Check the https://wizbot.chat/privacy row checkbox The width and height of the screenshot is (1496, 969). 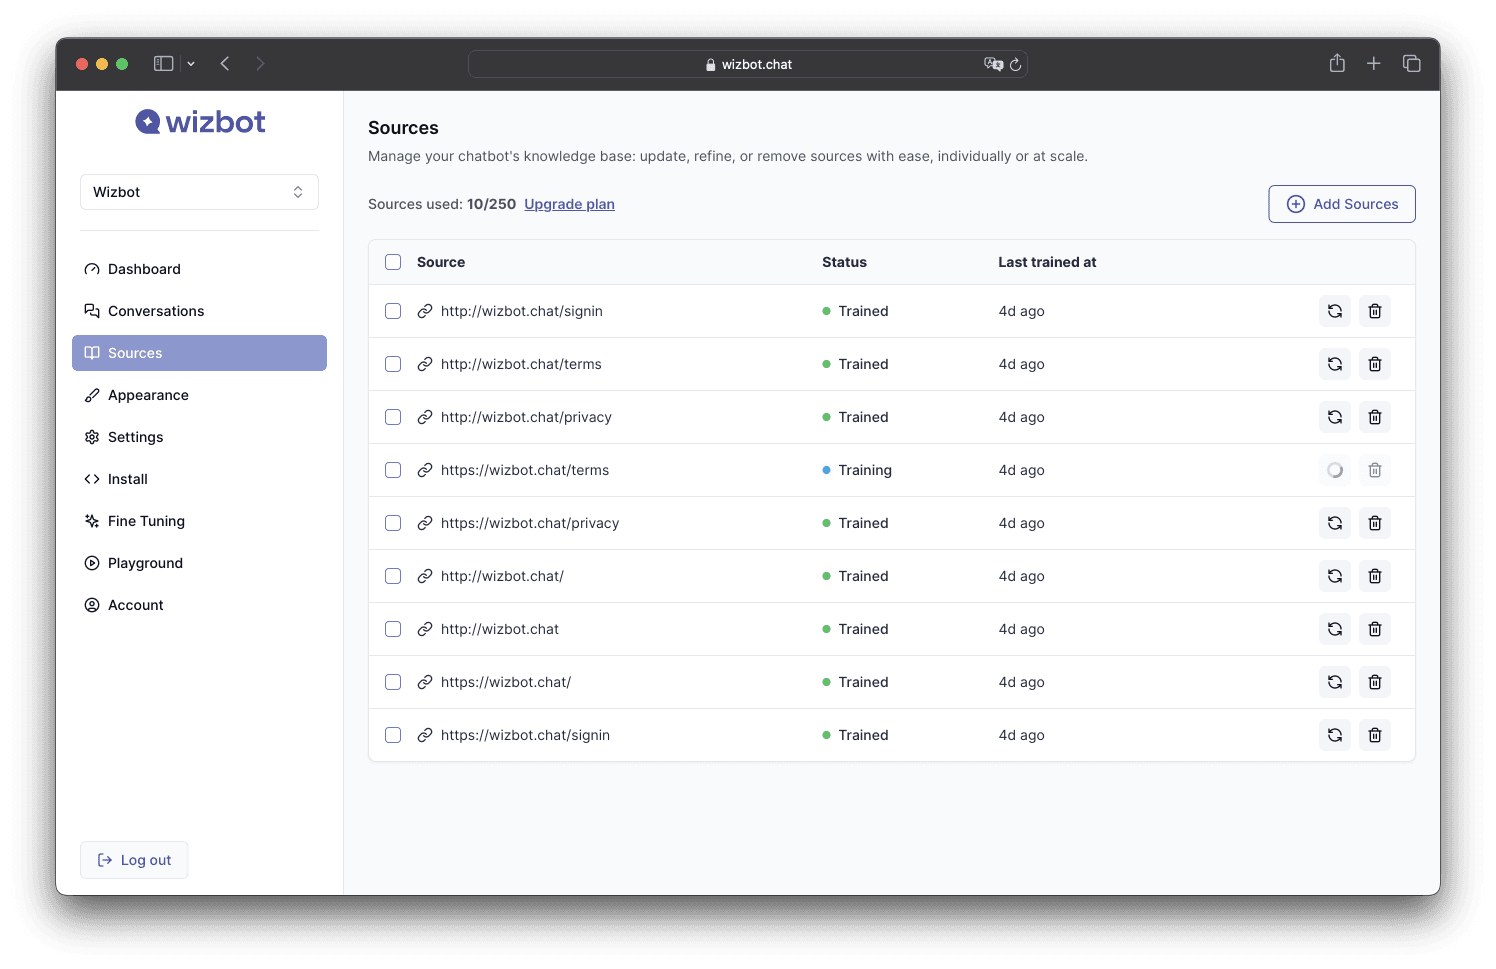(393, 523)
